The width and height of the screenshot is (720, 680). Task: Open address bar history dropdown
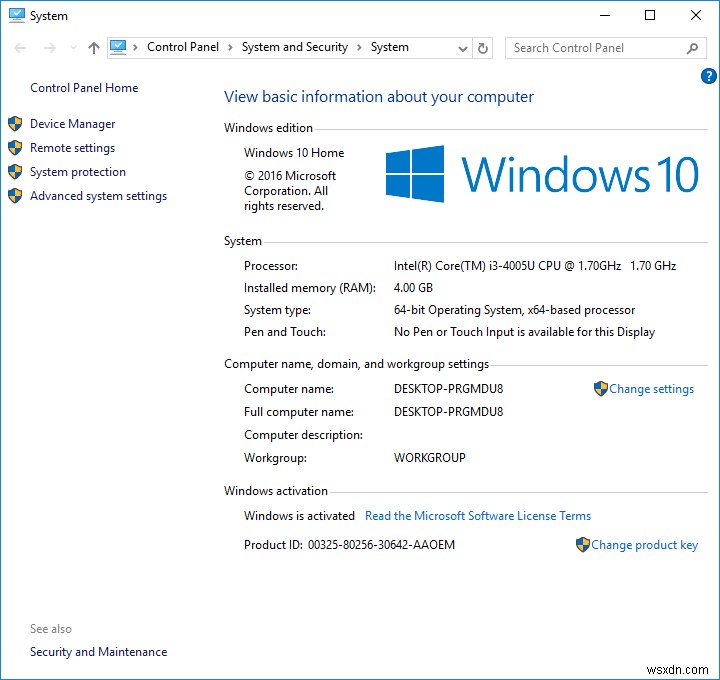pyautogui.click(x=463, y=48)
